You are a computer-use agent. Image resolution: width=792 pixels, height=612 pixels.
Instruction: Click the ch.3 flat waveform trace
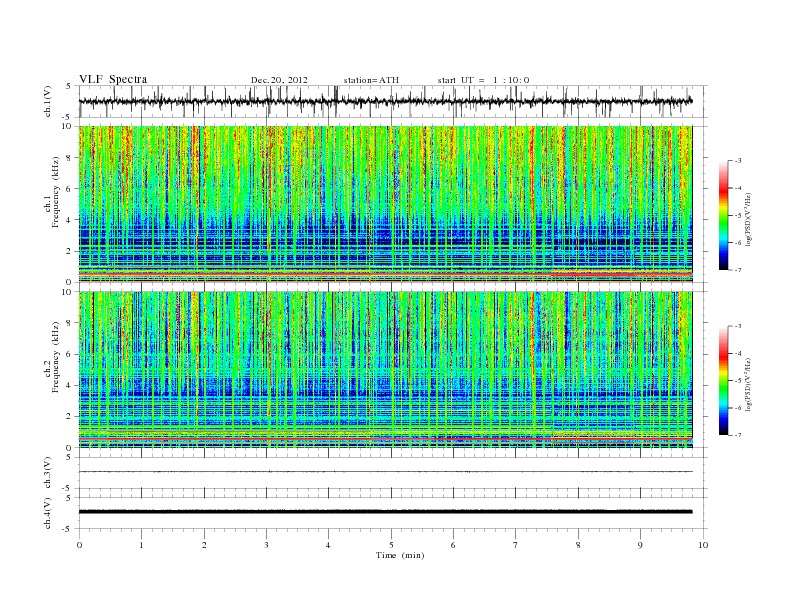[x=385, y=472]
